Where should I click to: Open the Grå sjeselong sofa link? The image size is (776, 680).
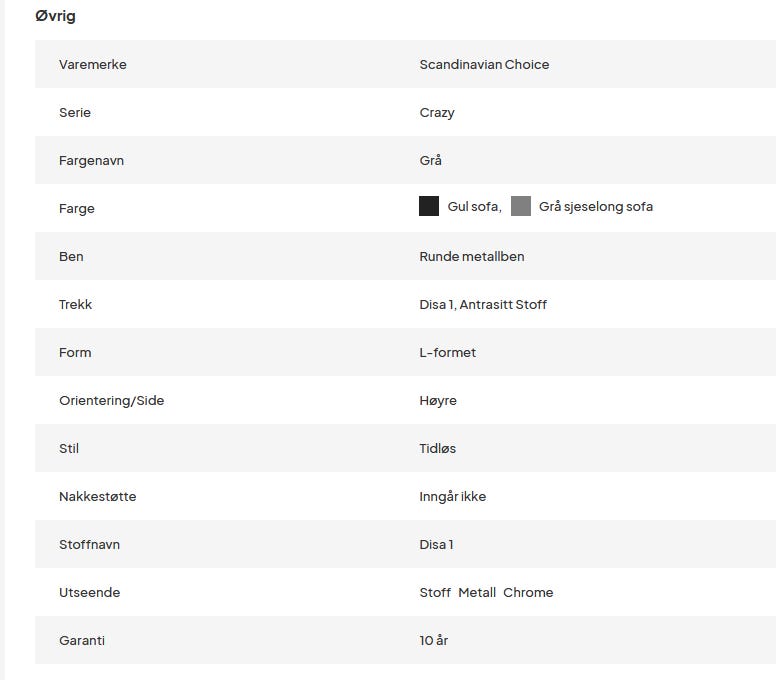tap(595, 207)
